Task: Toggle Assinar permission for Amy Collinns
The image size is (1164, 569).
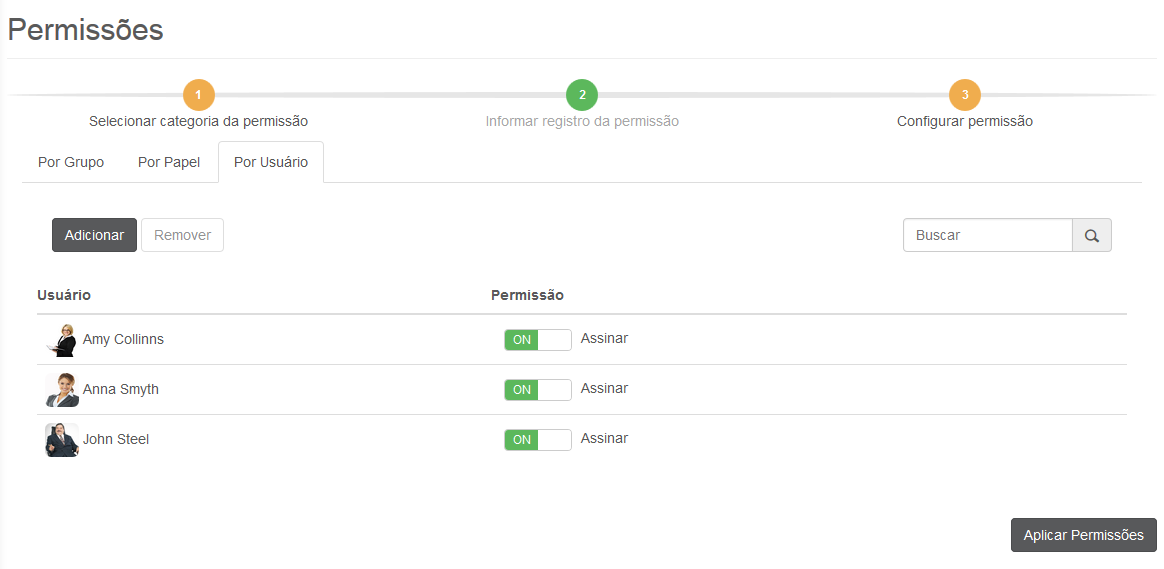Action: tap(538, 340)
